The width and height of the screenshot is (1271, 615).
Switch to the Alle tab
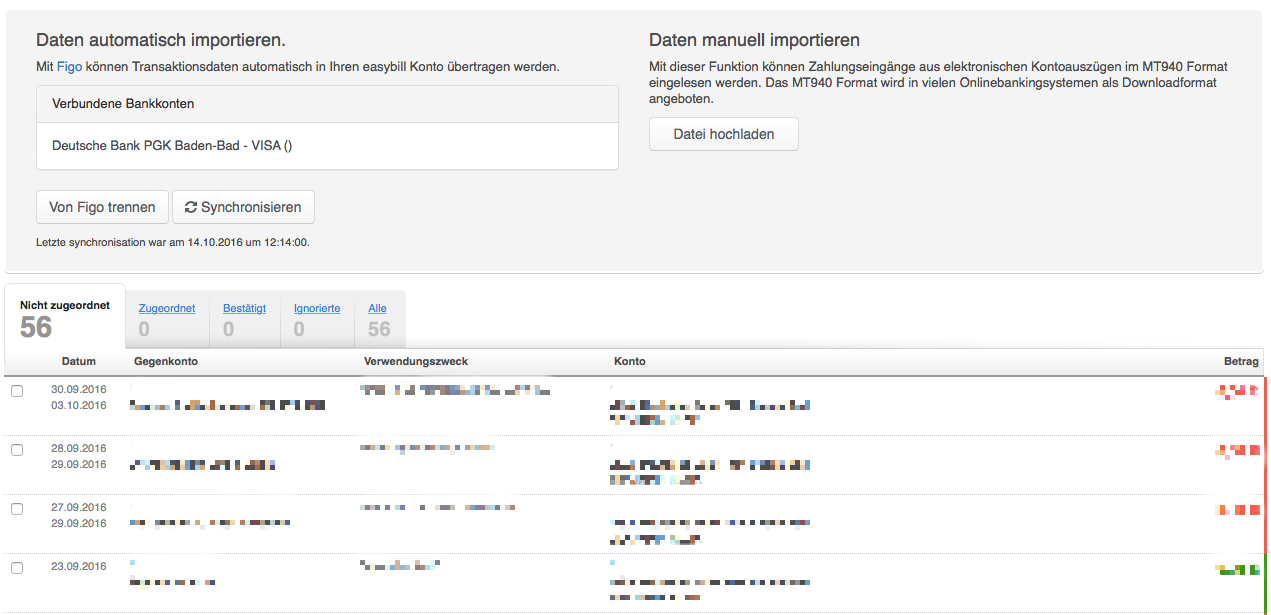tap(379, 320)
